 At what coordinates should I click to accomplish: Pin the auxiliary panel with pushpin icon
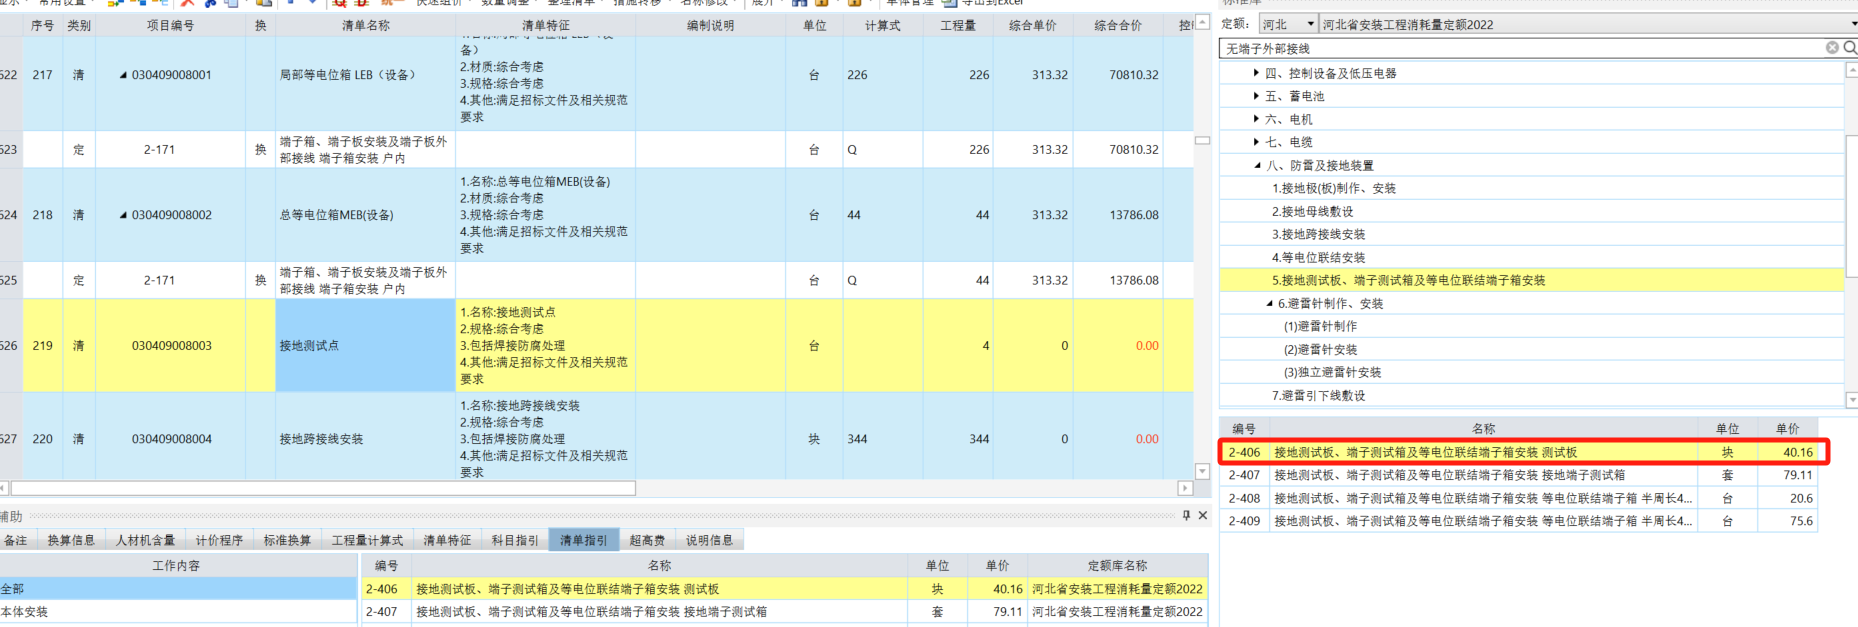pyautogui.click(x=1186, y=515)
